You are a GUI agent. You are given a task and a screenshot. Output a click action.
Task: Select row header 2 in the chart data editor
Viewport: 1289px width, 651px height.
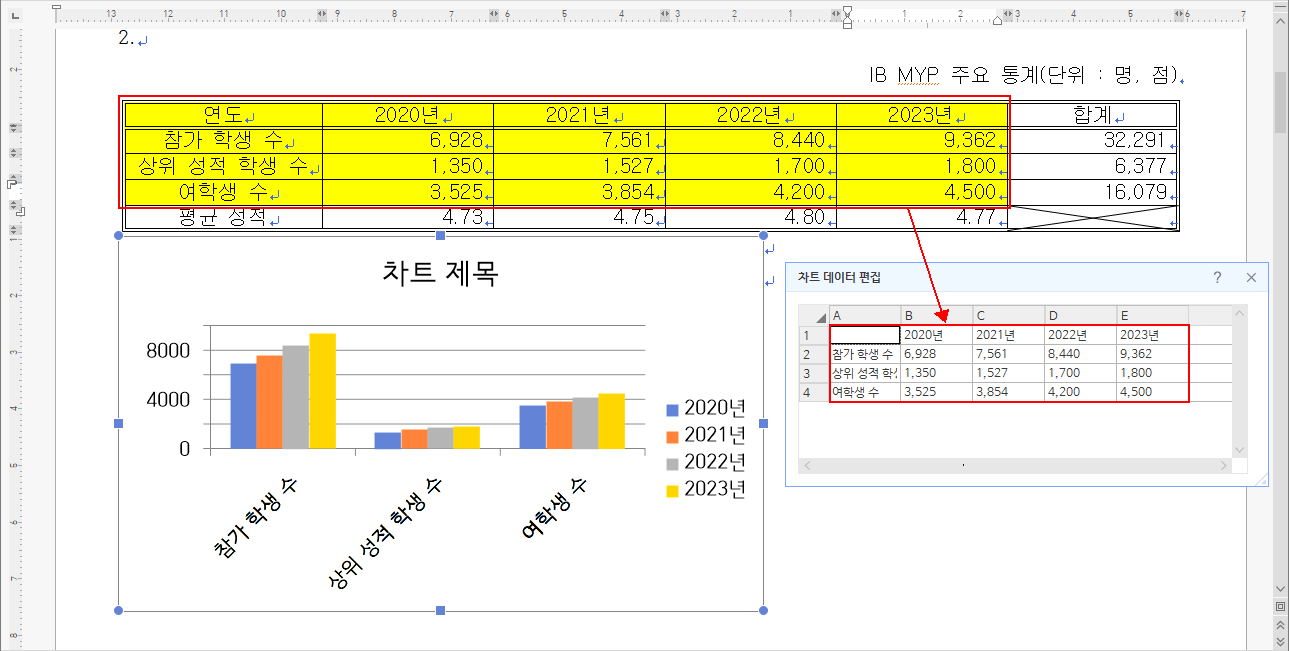[x=810, y=353]
